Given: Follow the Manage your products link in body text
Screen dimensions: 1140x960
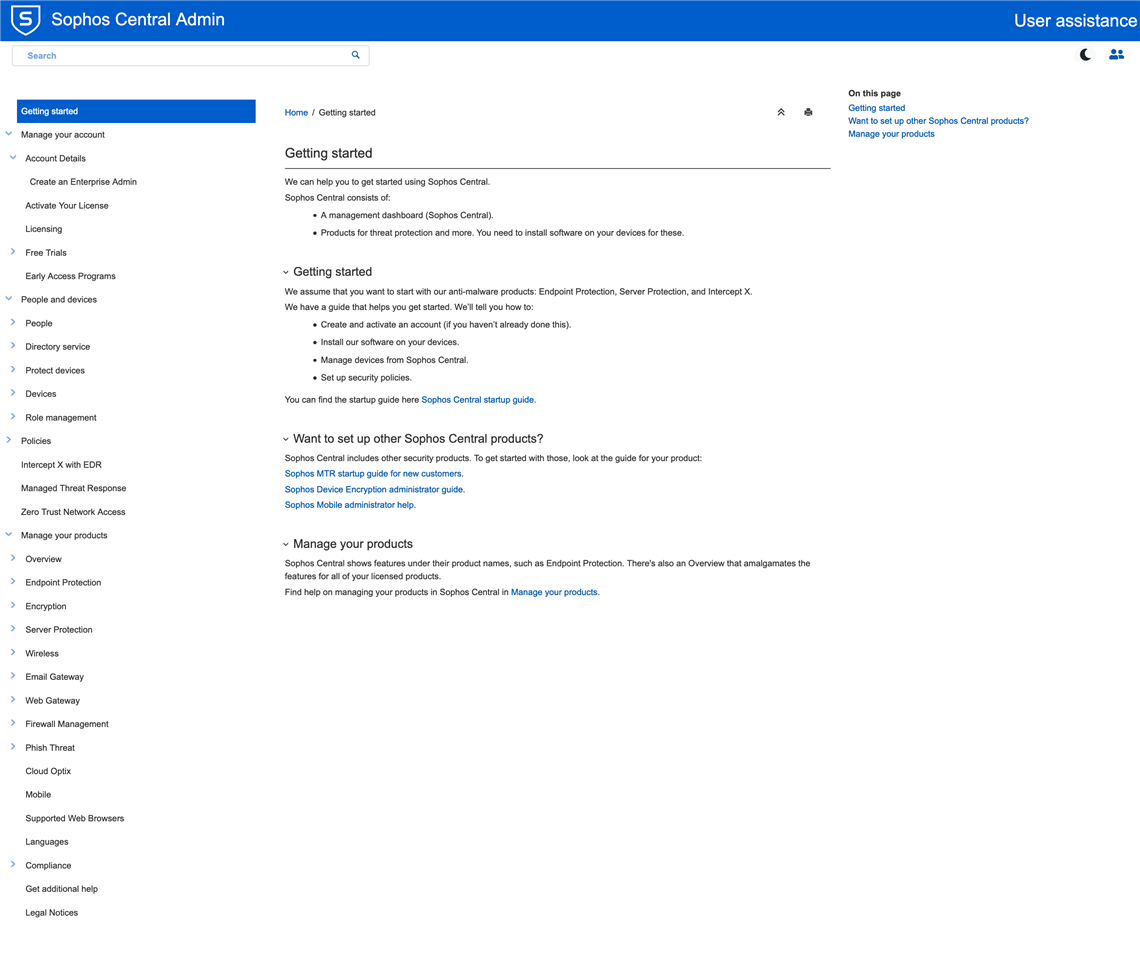Looking at the screenshot, I should pos(554,592).
